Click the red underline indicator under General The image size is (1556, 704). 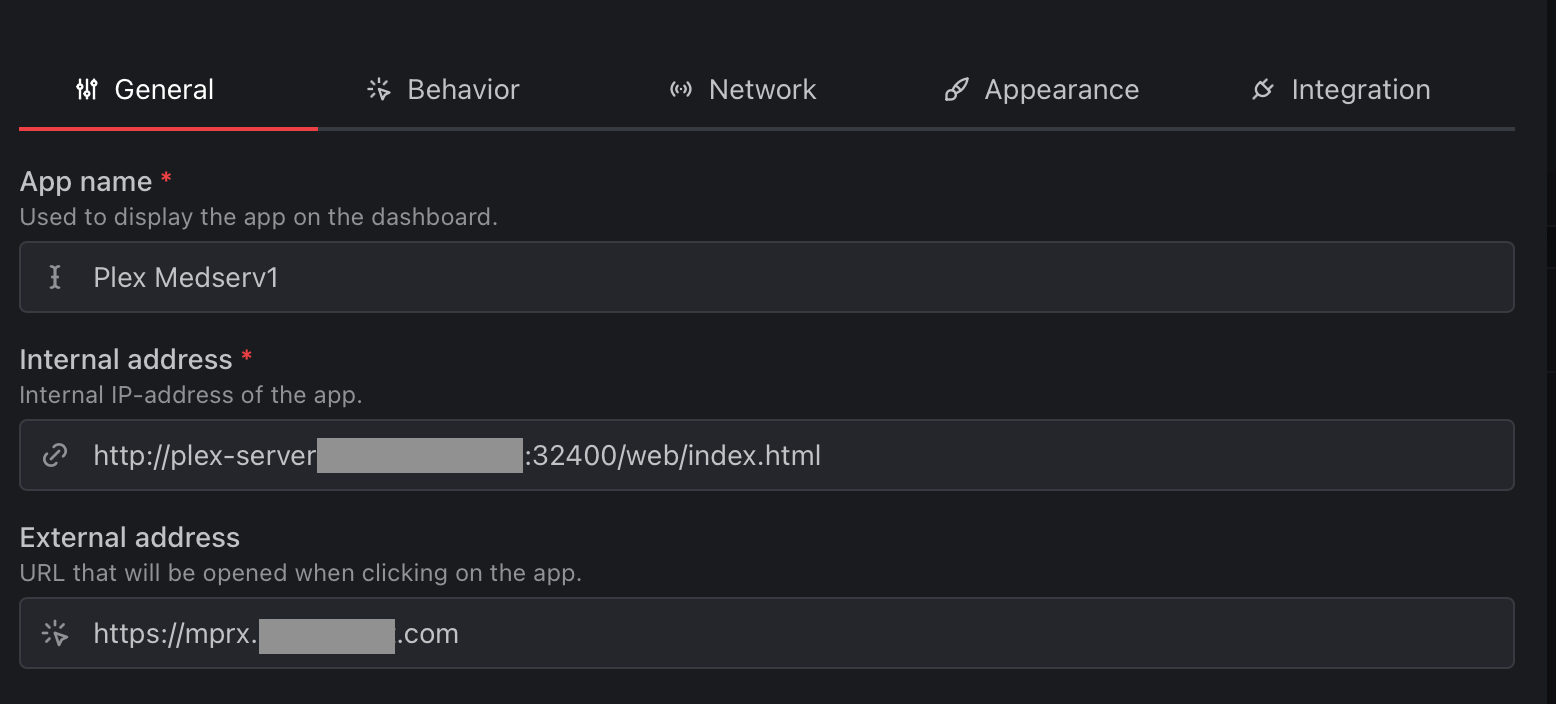(x=168, y=128)
